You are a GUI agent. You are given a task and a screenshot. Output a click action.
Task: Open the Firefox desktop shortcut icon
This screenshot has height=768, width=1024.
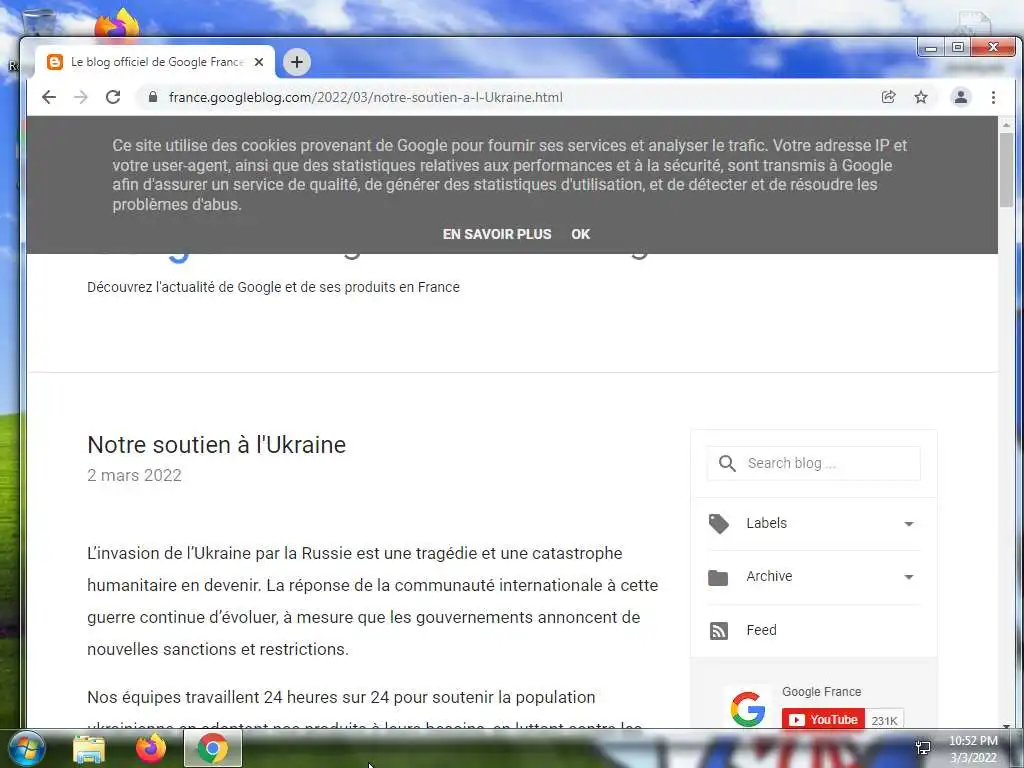(x=117, y=25)
